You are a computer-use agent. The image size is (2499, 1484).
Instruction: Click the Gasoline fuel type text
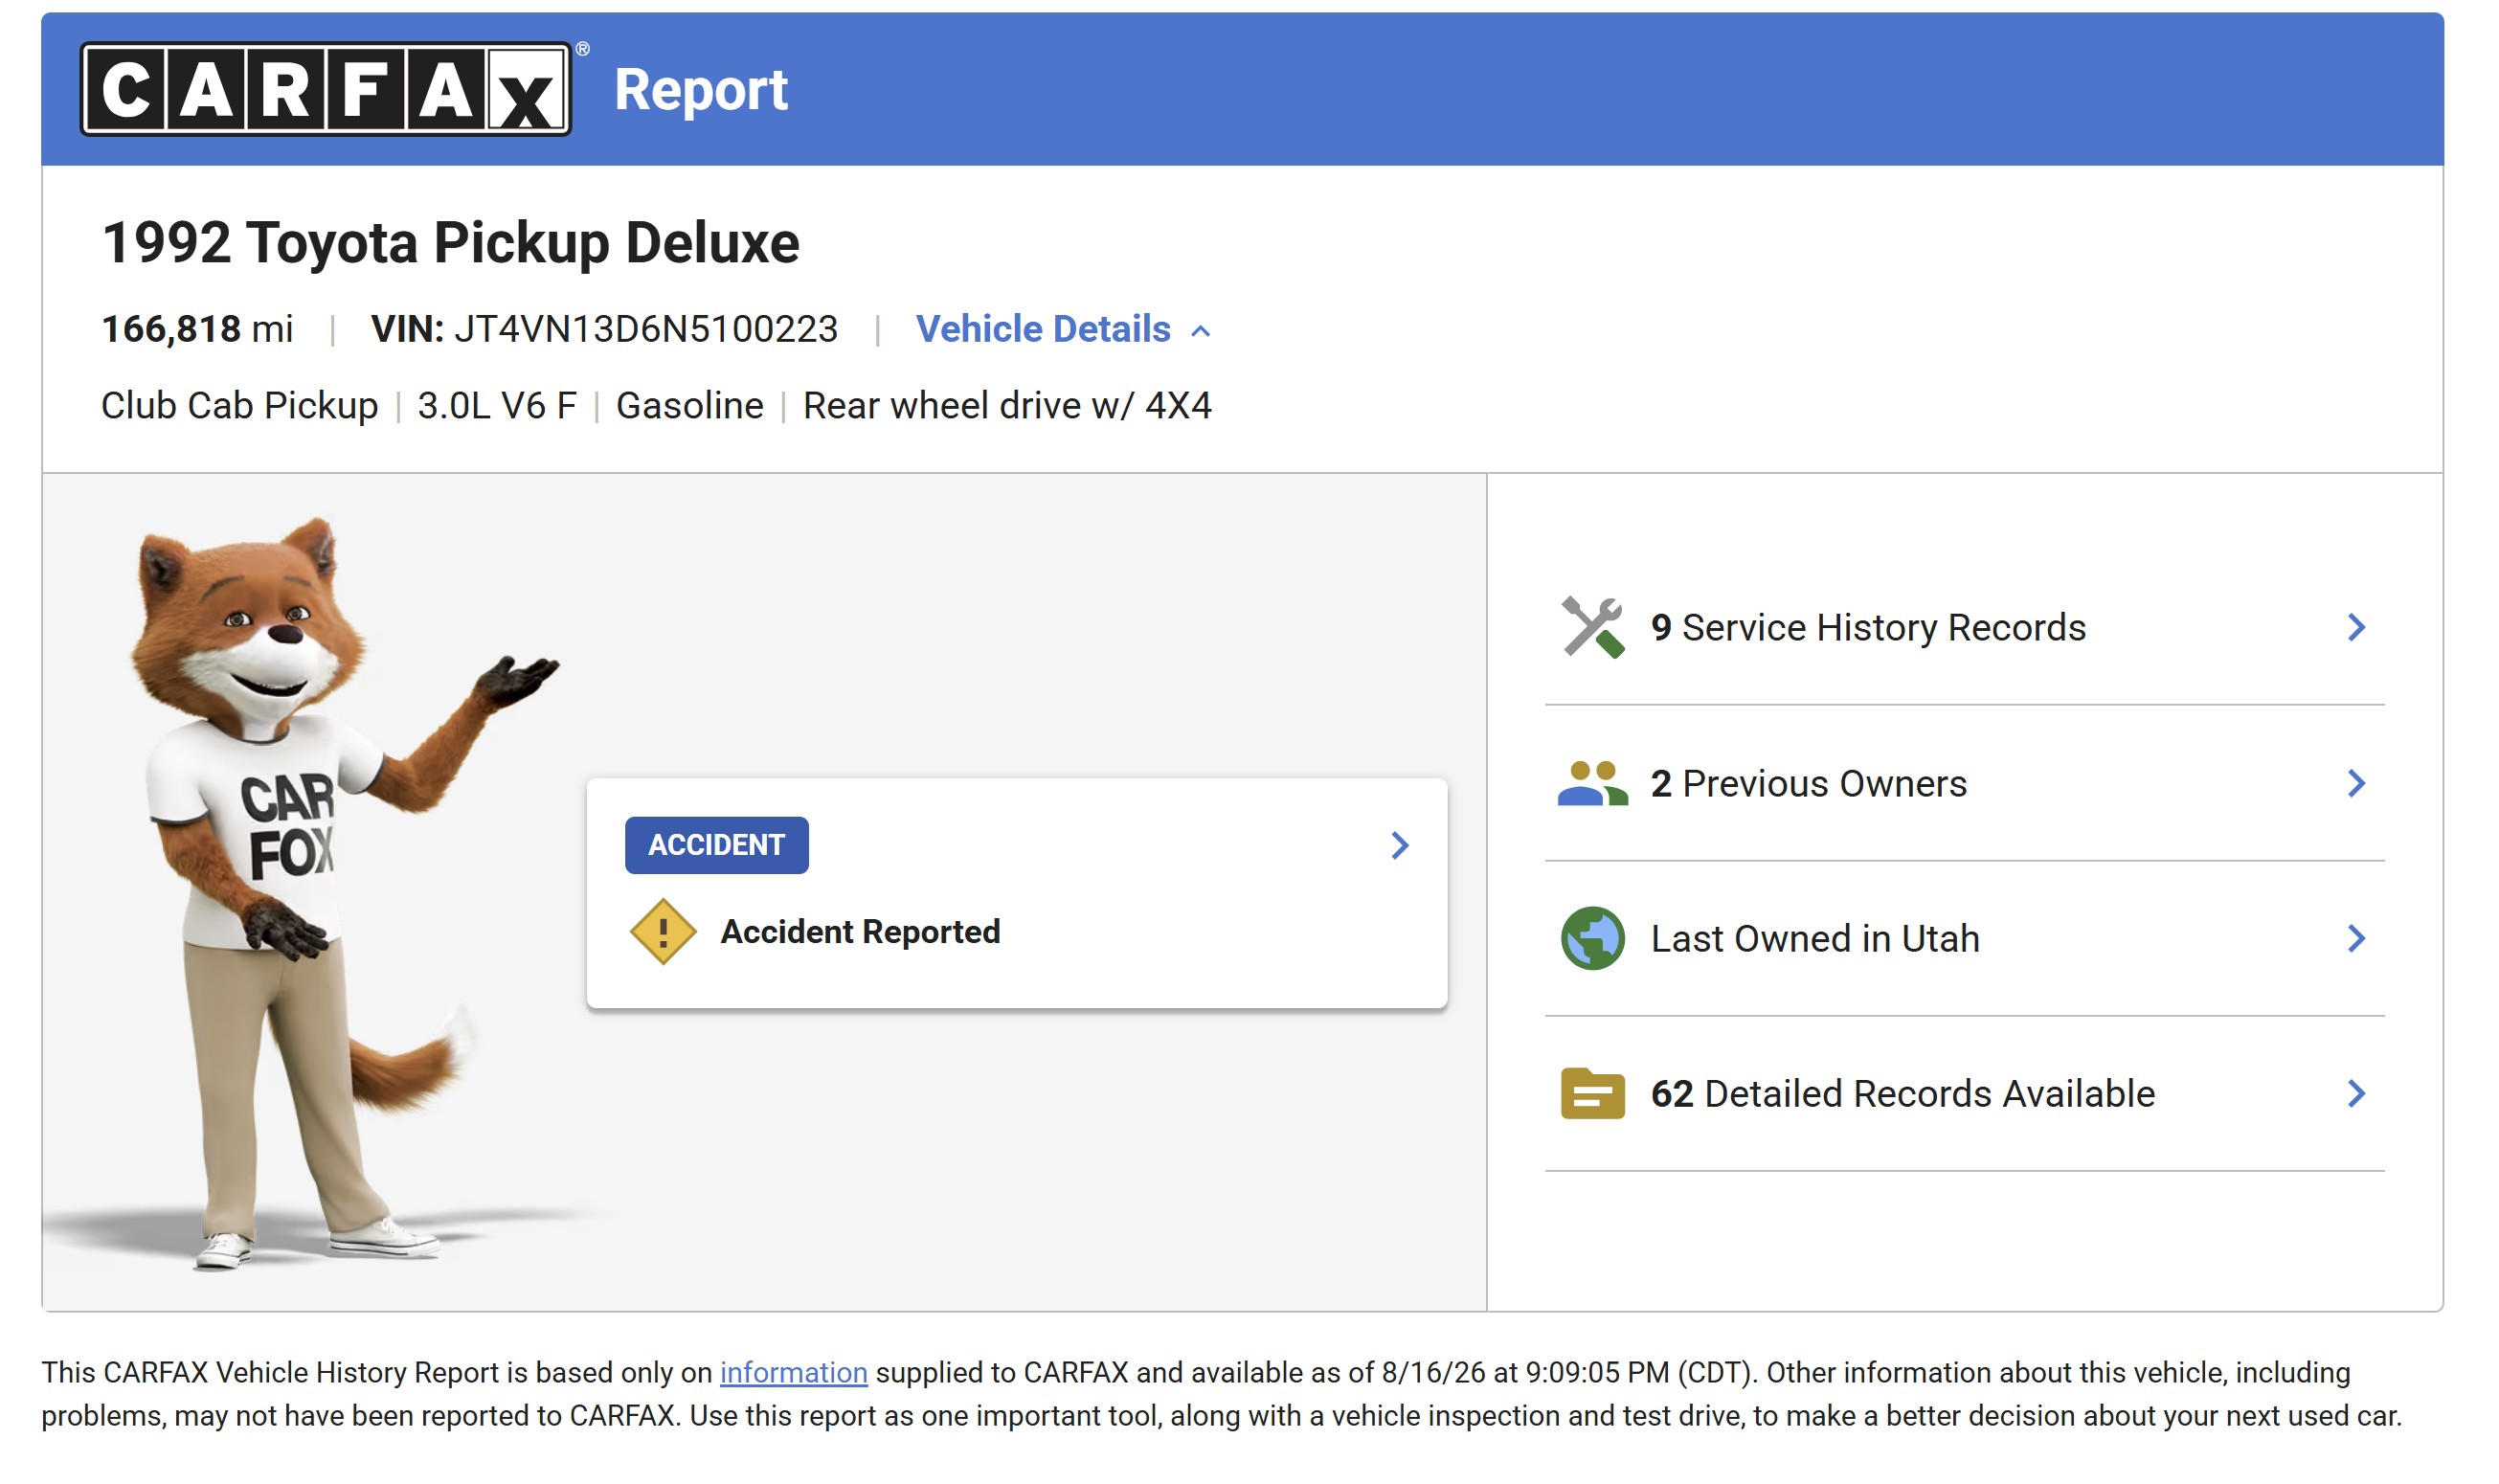pyautogui.click(x=689, y=405)
